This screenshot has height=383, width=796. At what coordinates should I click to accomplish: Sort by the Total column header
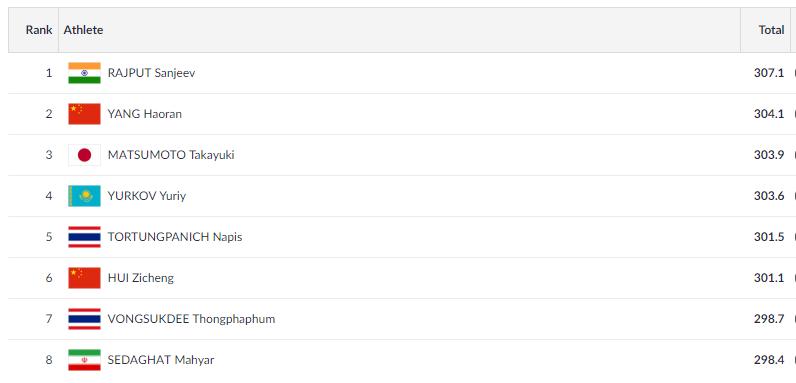coord(771,30)
